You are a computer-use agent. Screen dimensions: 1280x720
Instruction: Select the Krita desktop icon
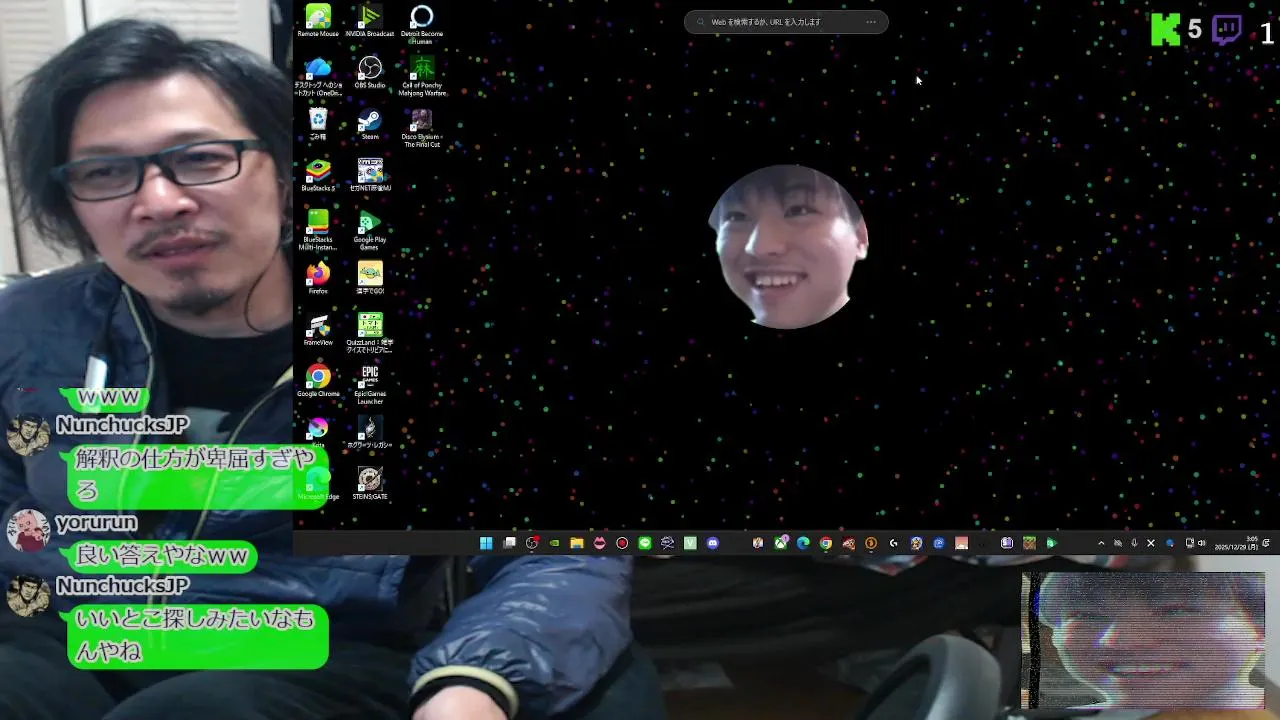click(318, 433)
